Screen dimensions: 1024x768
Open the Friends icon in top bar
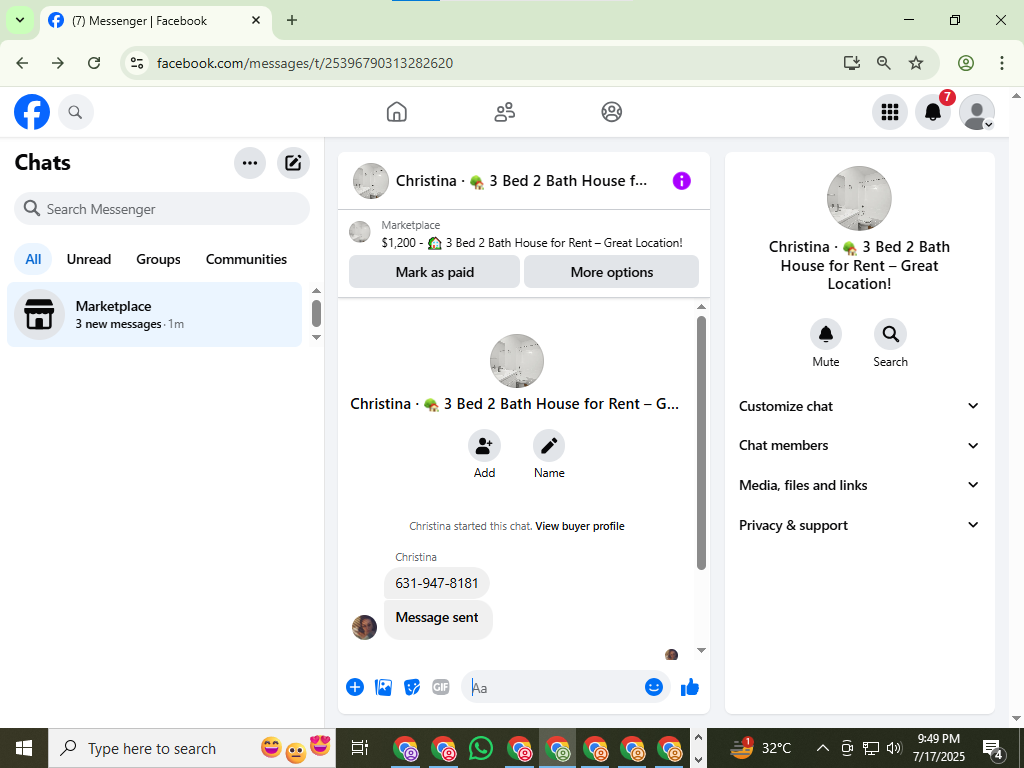[504, 112]
